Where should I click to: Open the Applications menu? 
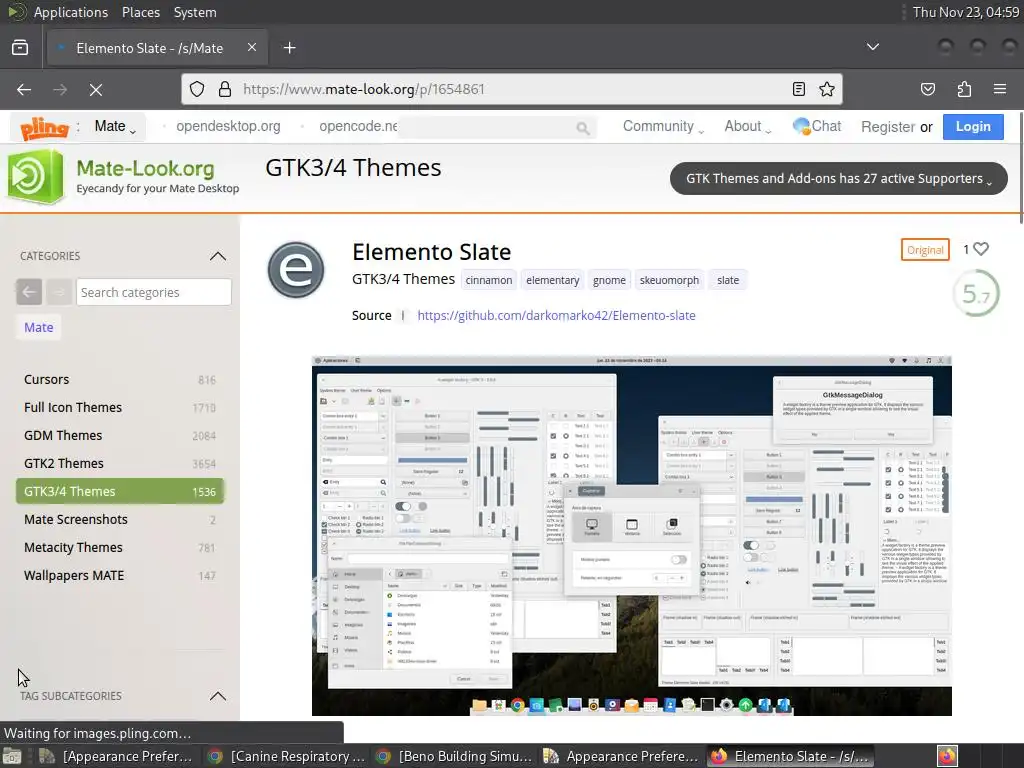71,12
